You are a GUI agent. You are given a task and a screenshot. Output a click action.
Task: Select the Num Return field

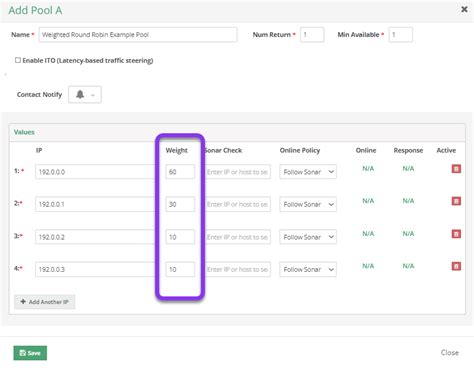point(312,35)
